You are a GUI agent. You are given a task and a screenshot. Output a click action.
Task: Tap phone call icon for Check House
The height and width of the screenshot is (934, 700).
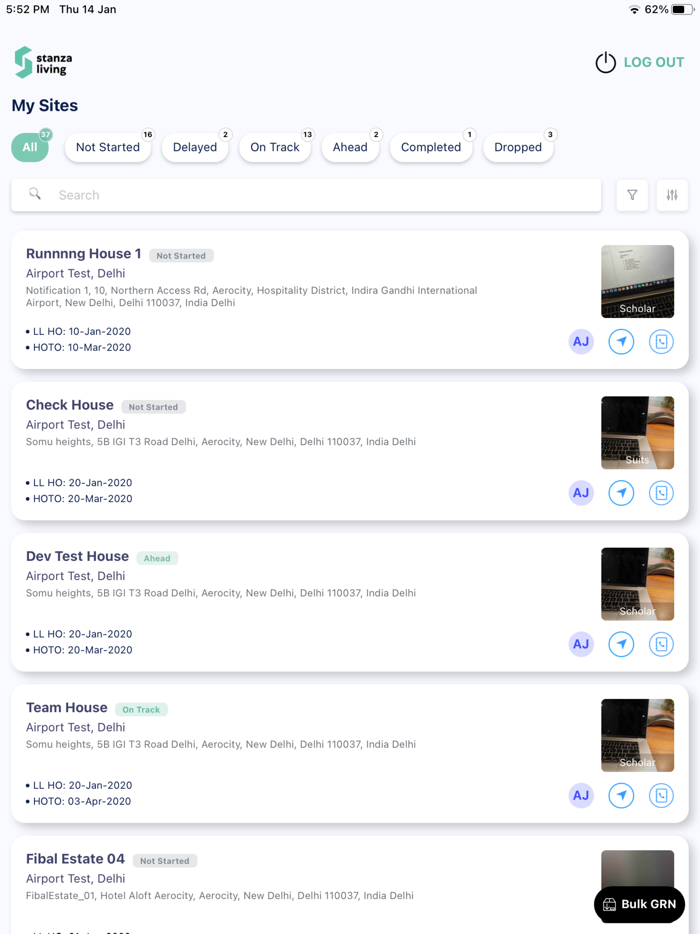point(661,493)
